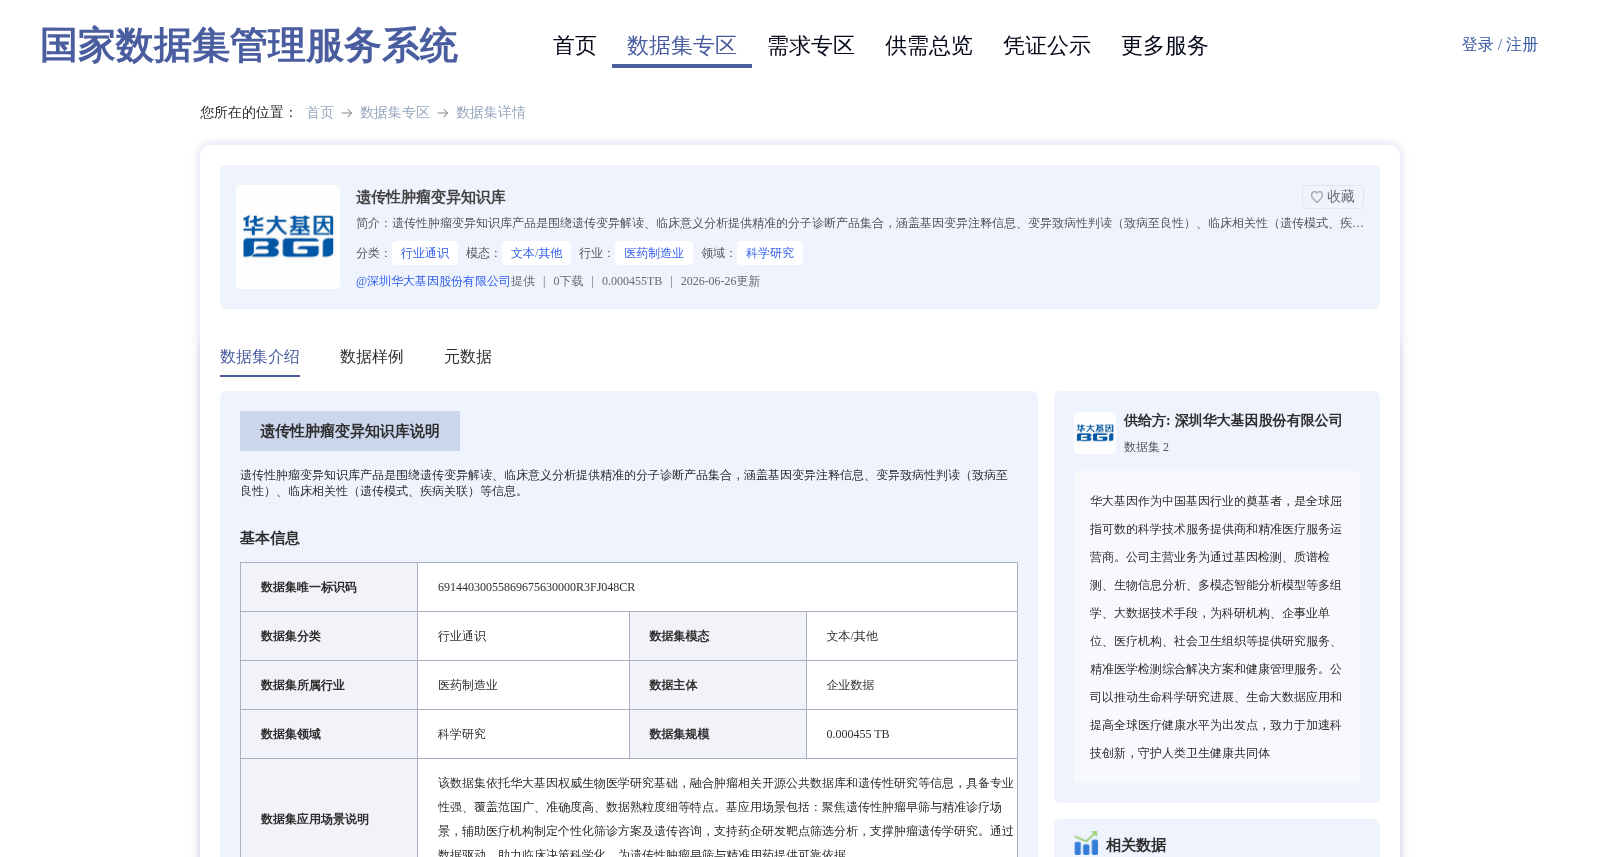Click the 数据集领域 label cell
The width and height of the screenshot is (1600, 857).
[329, 734]
